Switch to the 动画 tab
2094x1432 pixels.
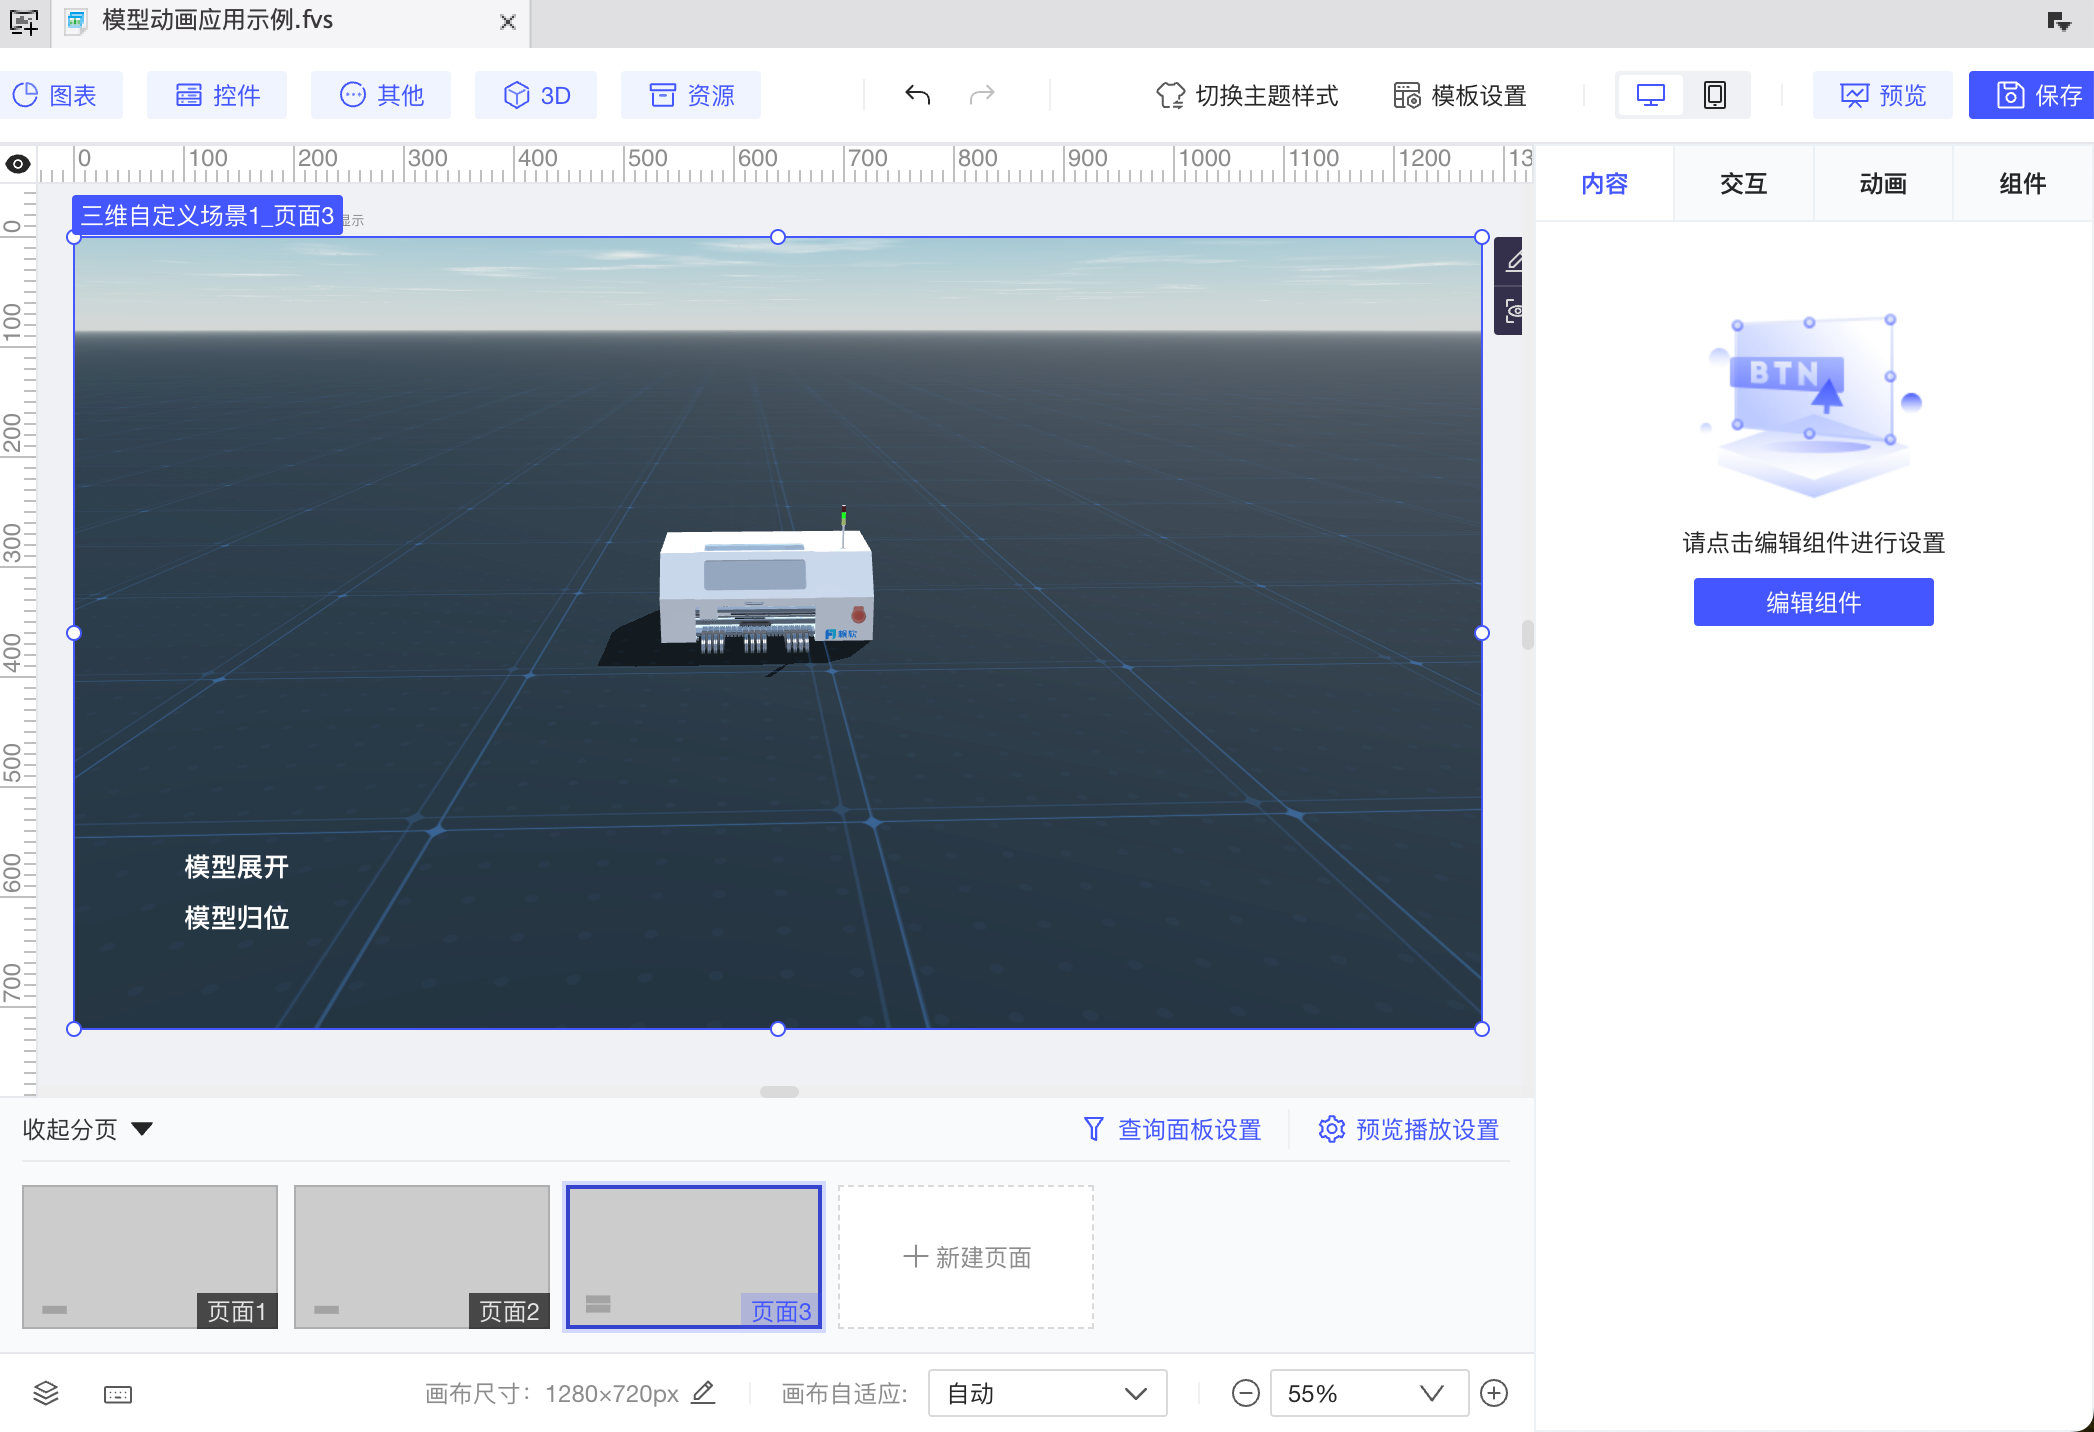coord(1883,184)
